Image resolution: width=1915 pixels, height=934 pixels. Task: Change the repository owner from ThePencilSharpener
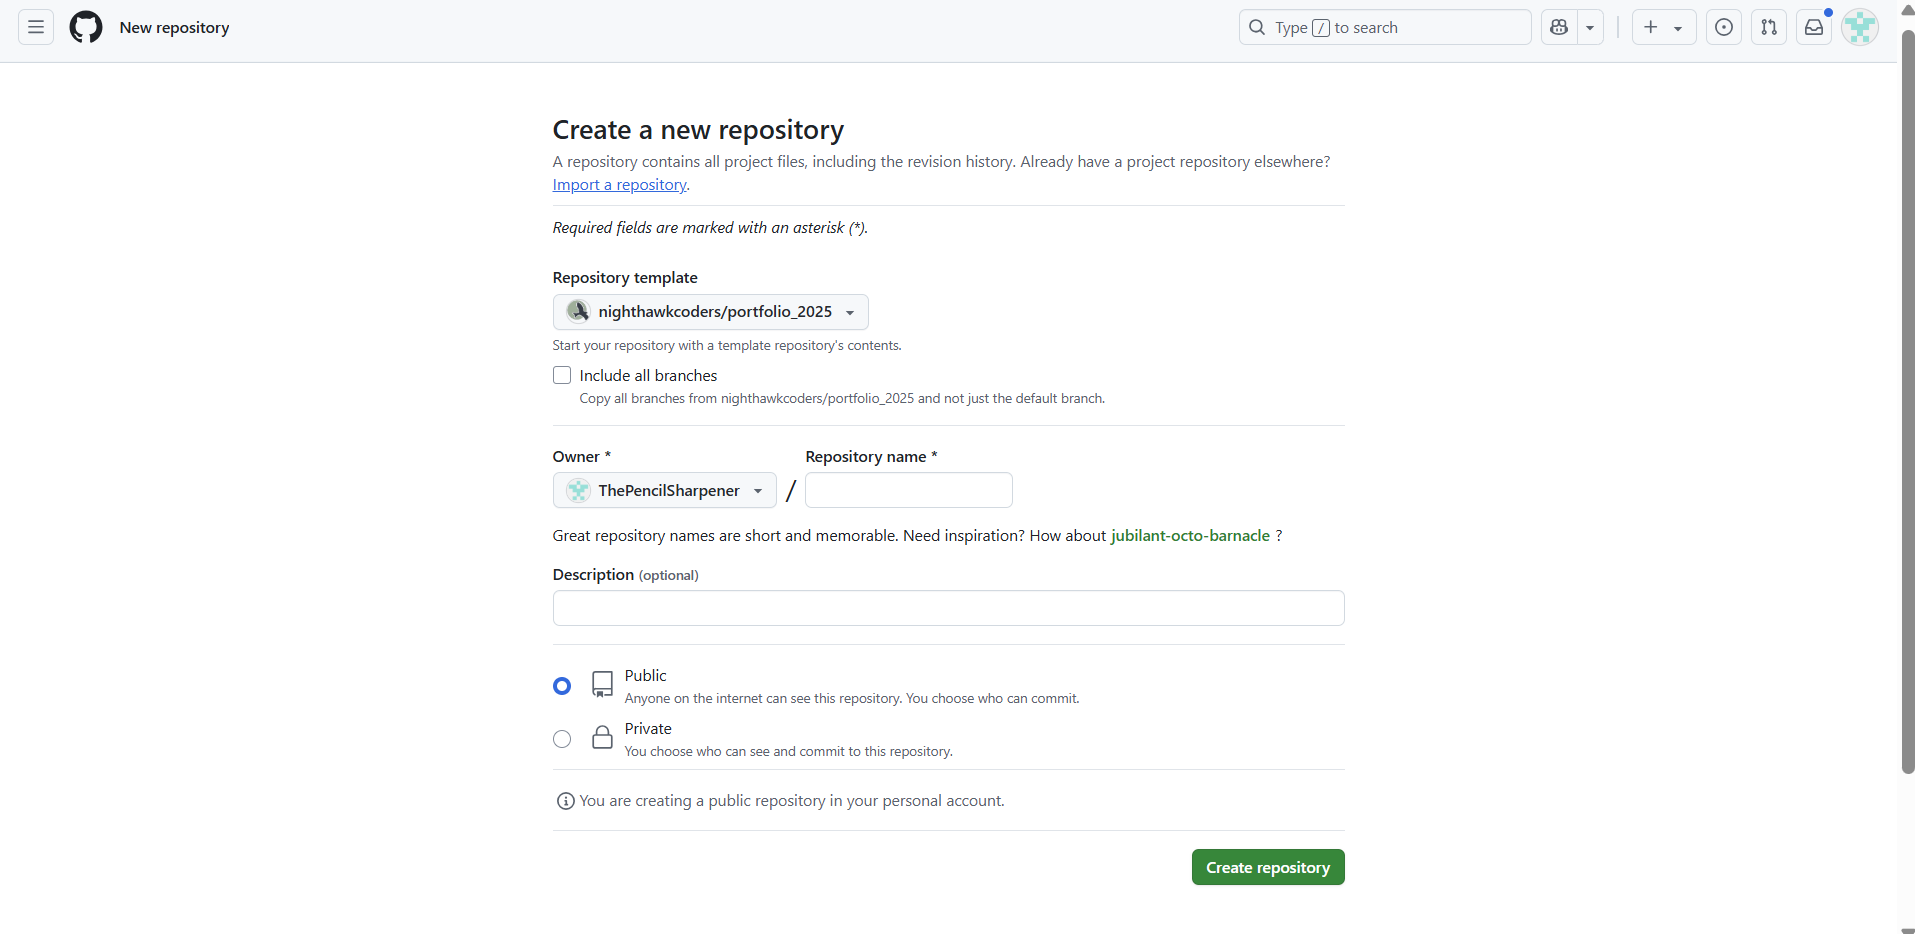663,490
